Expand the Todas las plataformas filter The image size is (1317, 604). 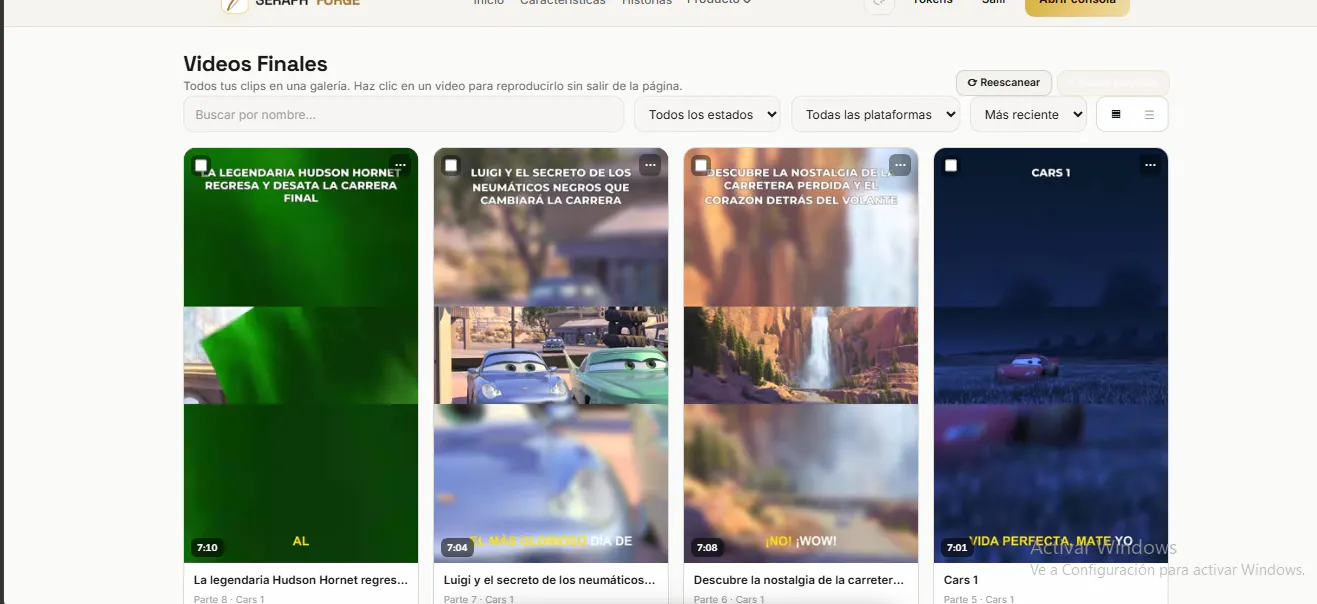click(x=876, y=114)
